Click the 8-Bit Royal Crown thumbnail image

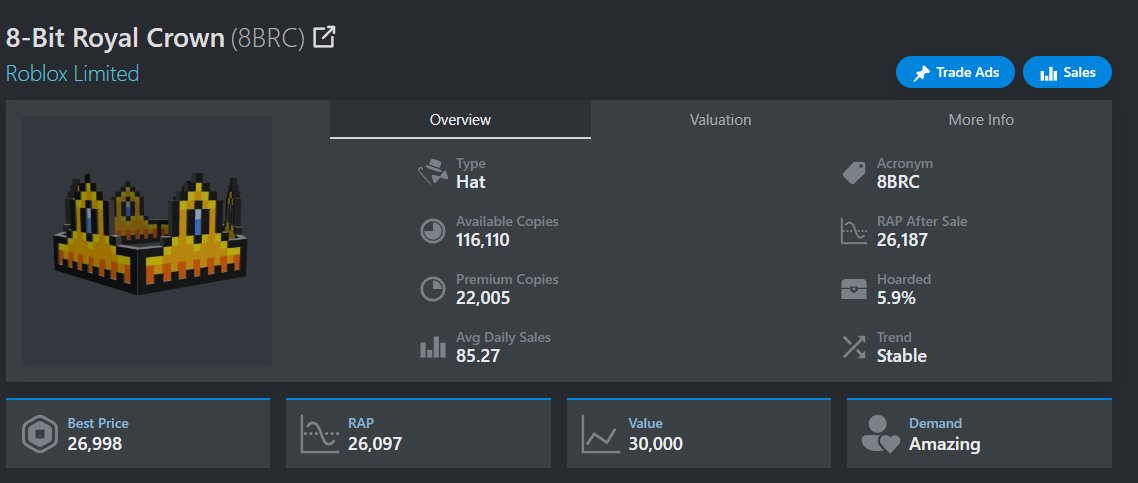pyautogui.click(x=146, y=240)
